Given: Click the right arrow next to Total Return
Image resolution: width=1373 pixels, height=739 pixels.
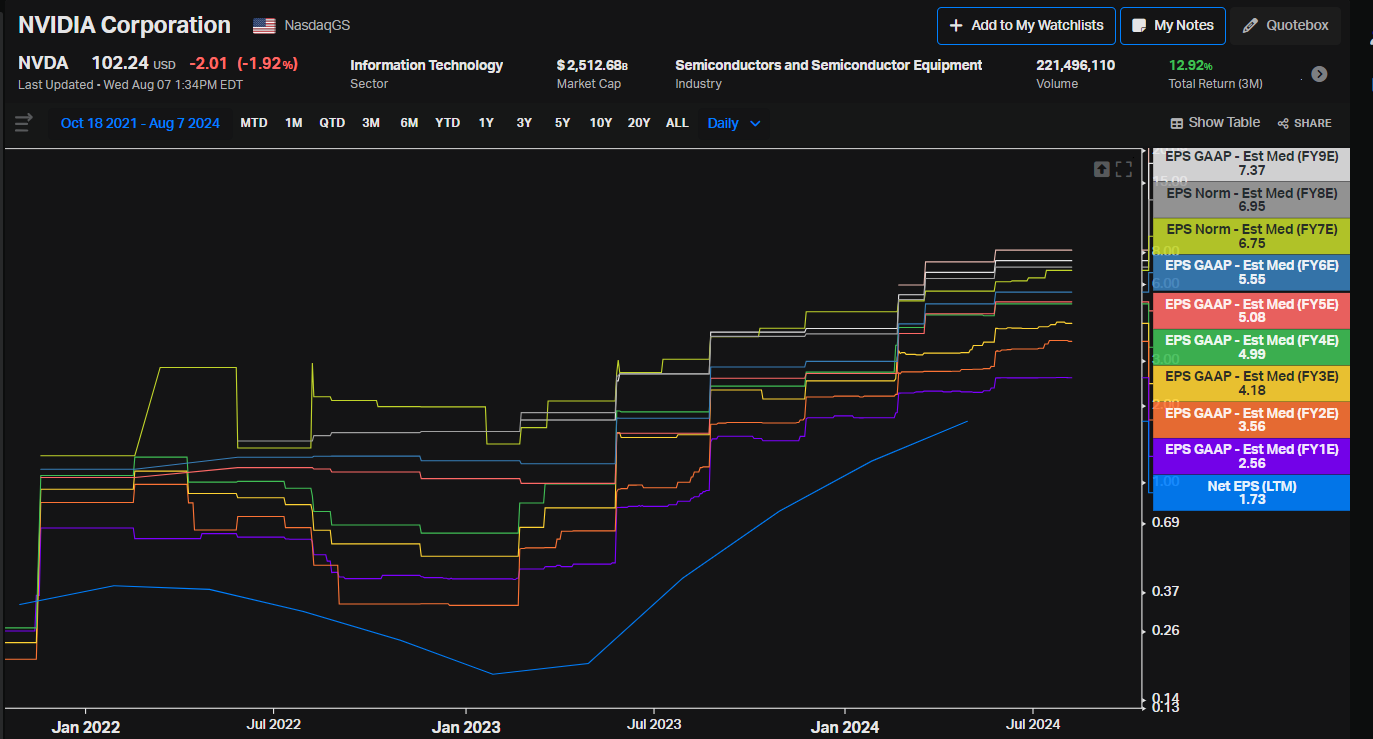Looking at the screenshot, I should (1319, 74).
